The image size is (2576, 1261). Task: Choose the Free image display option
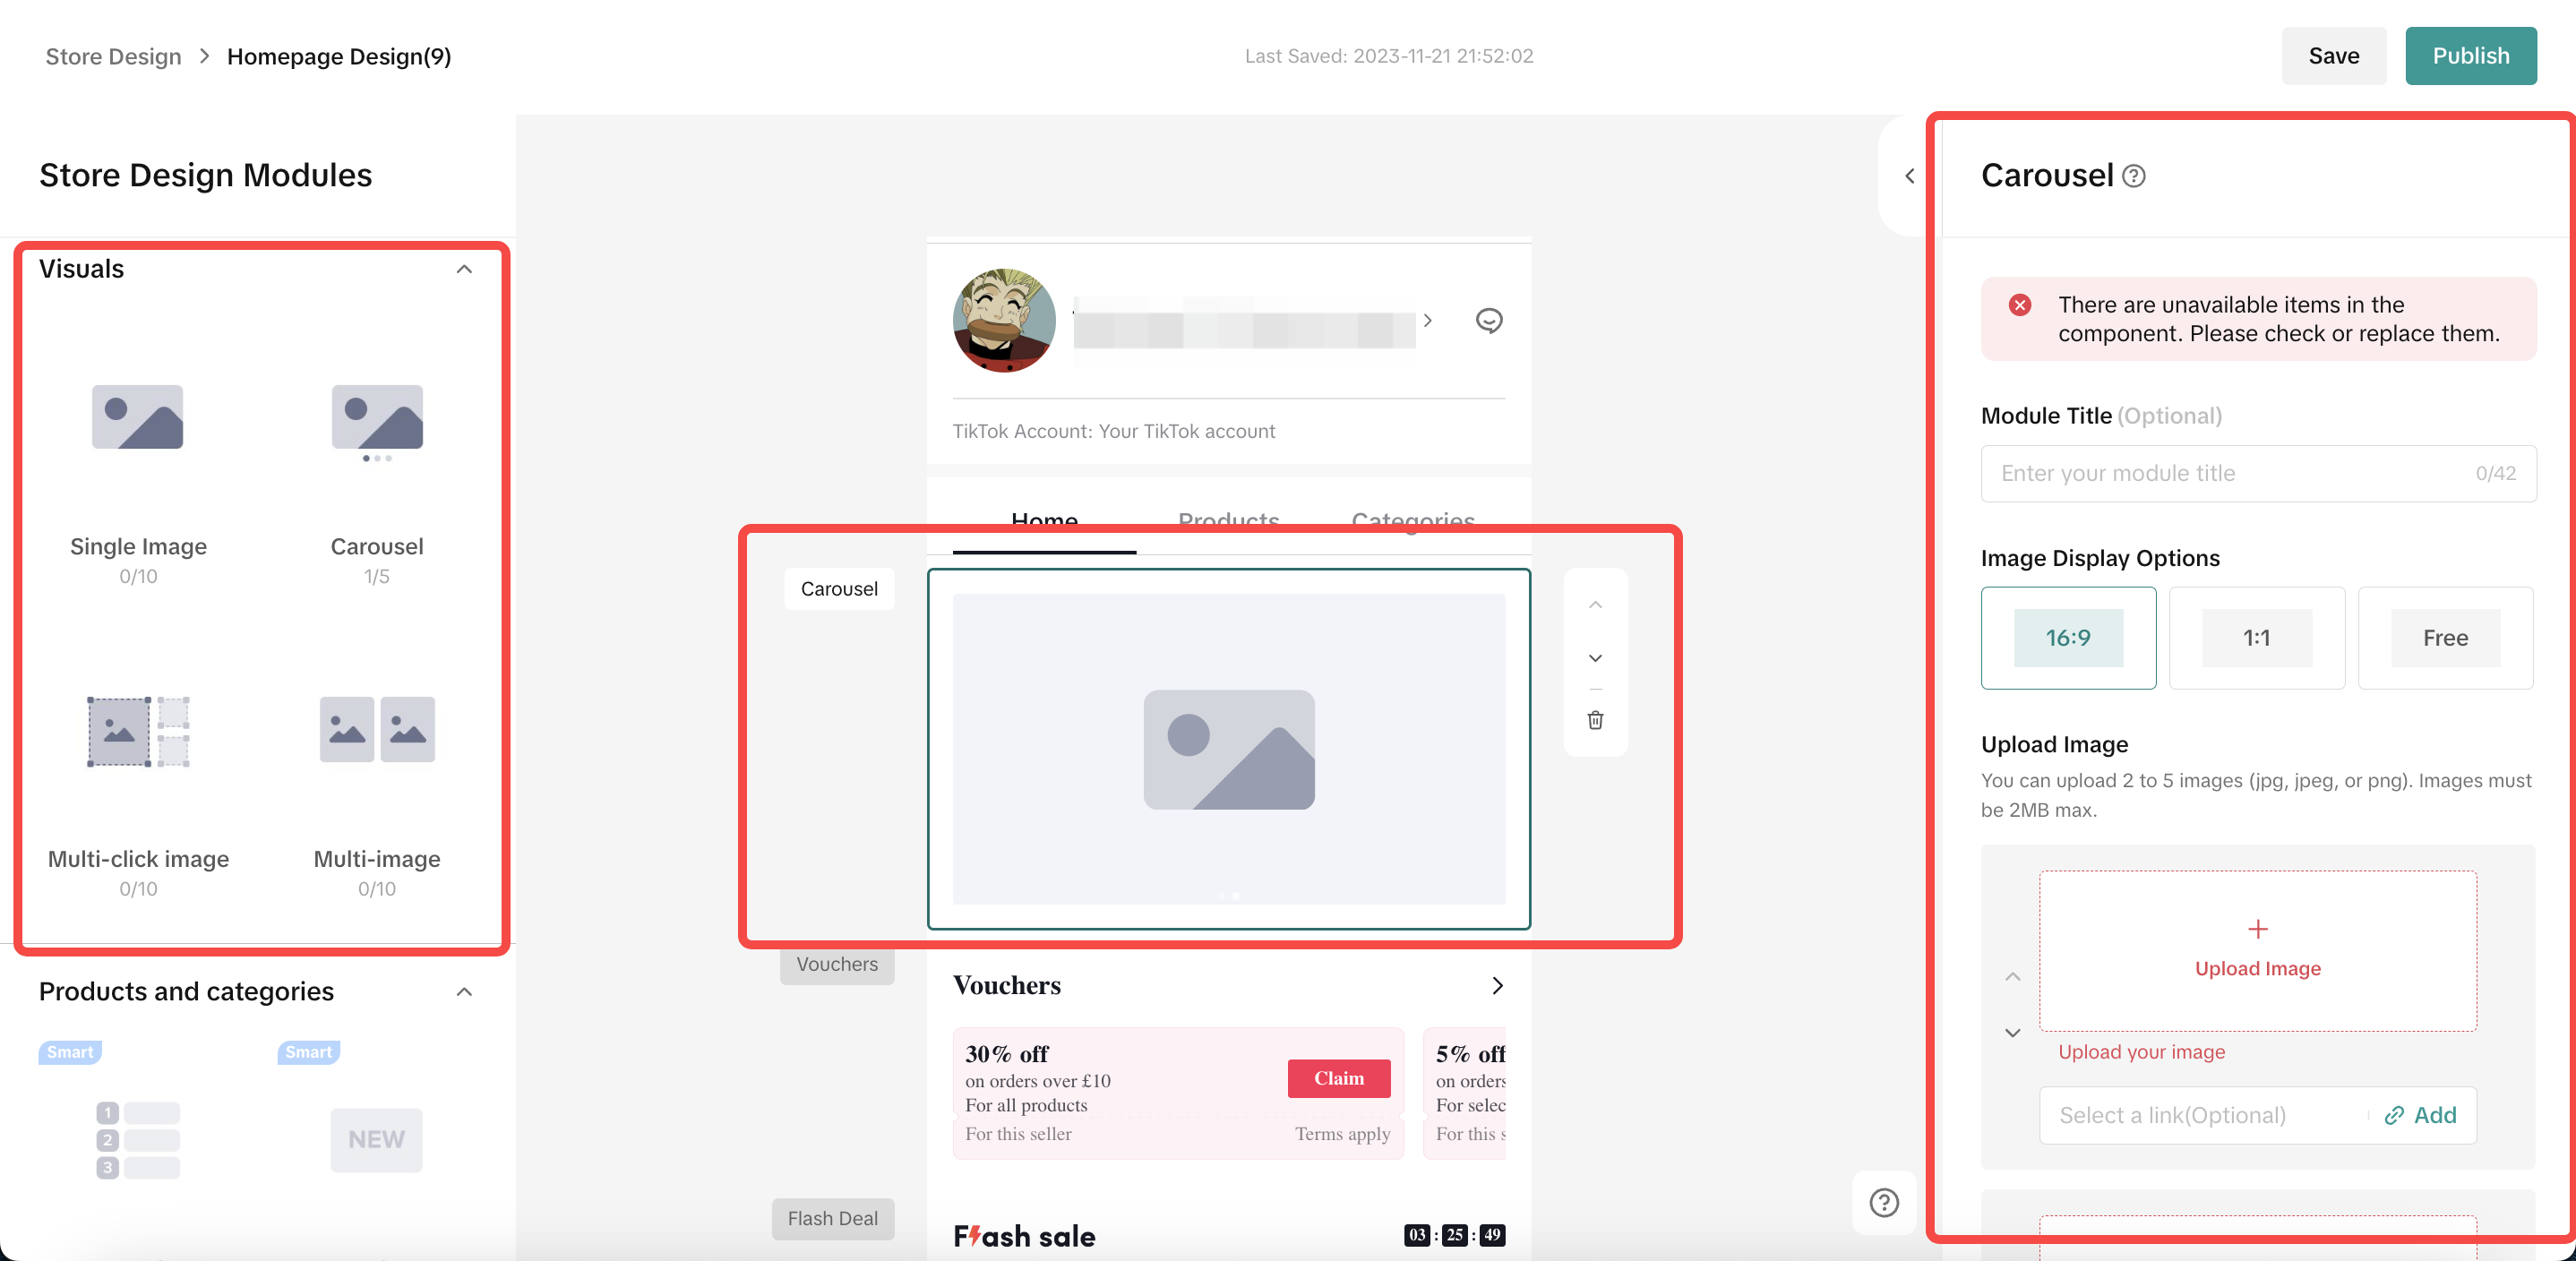point(2444,638)
